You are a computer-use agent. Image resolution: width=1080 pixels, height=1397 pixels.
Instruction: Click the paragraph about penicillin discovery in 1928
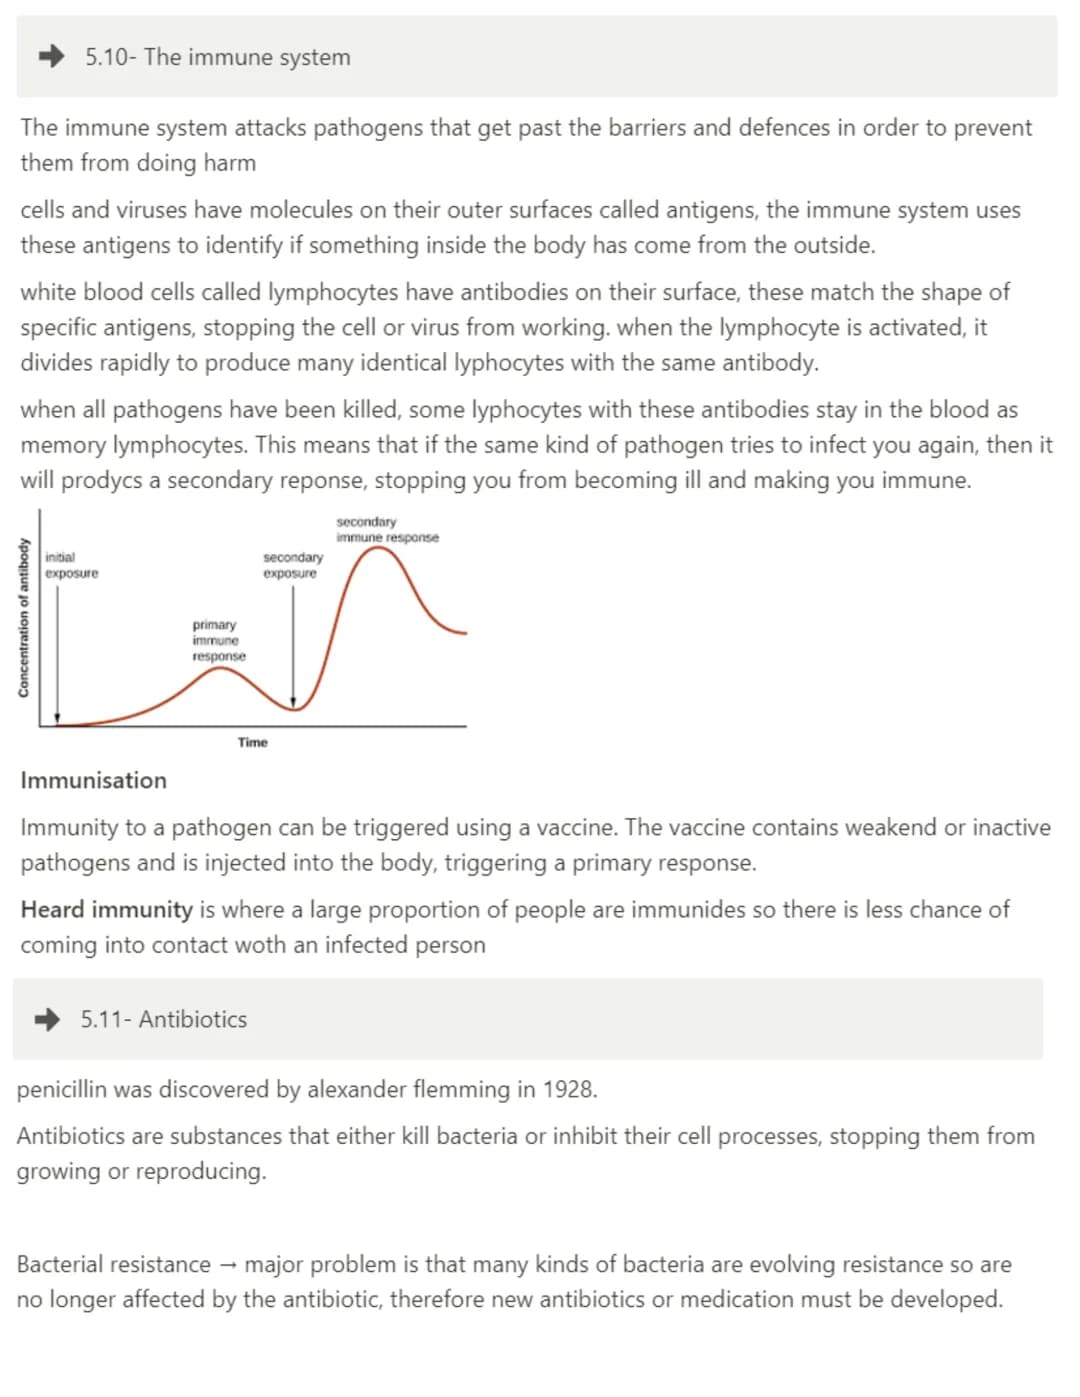point(307,1089)
